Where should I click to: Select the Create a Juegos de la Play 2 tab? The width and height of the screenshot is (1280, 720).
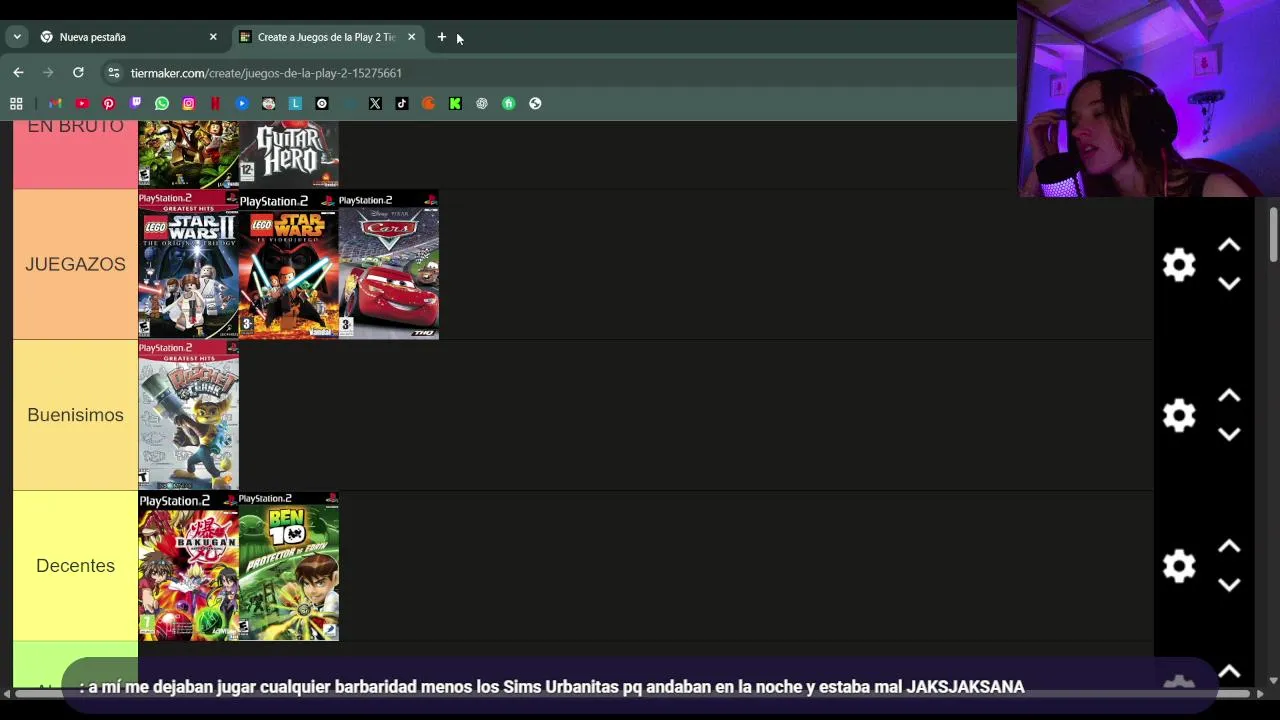point(326,37)
